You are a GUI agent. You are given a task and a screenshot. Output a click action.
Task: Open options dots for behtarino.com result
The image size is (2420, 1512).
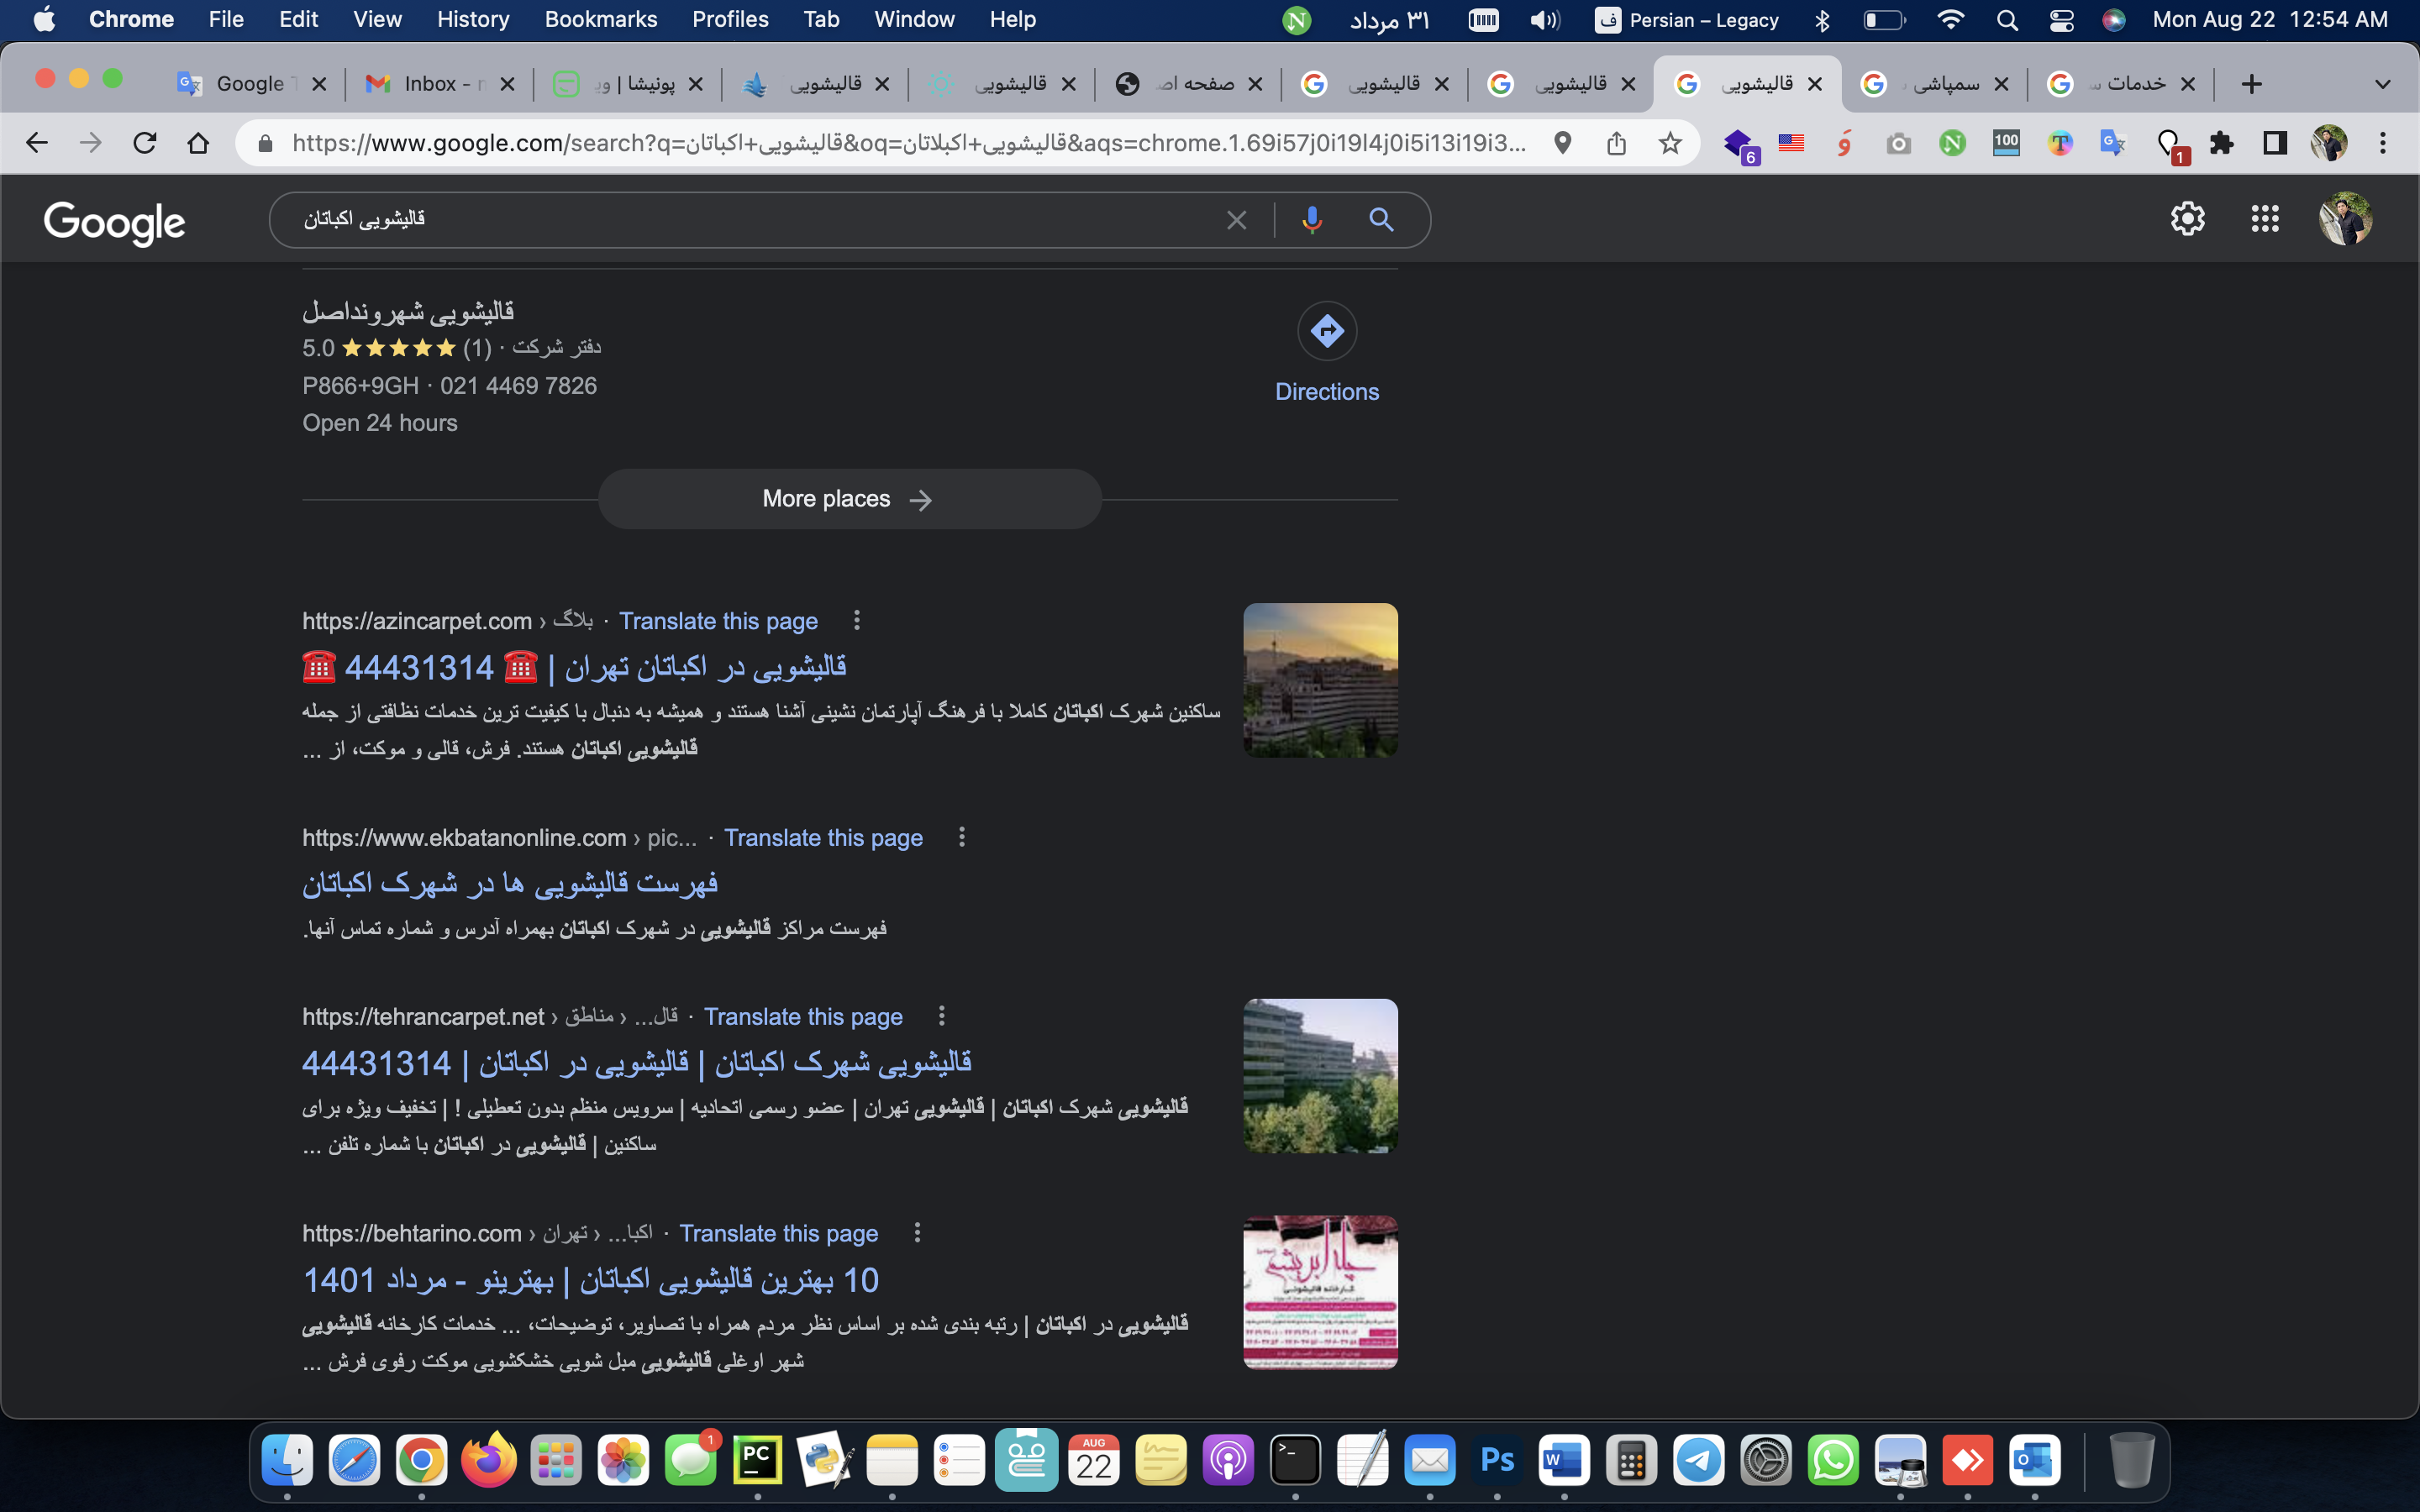coord(917,1233)
